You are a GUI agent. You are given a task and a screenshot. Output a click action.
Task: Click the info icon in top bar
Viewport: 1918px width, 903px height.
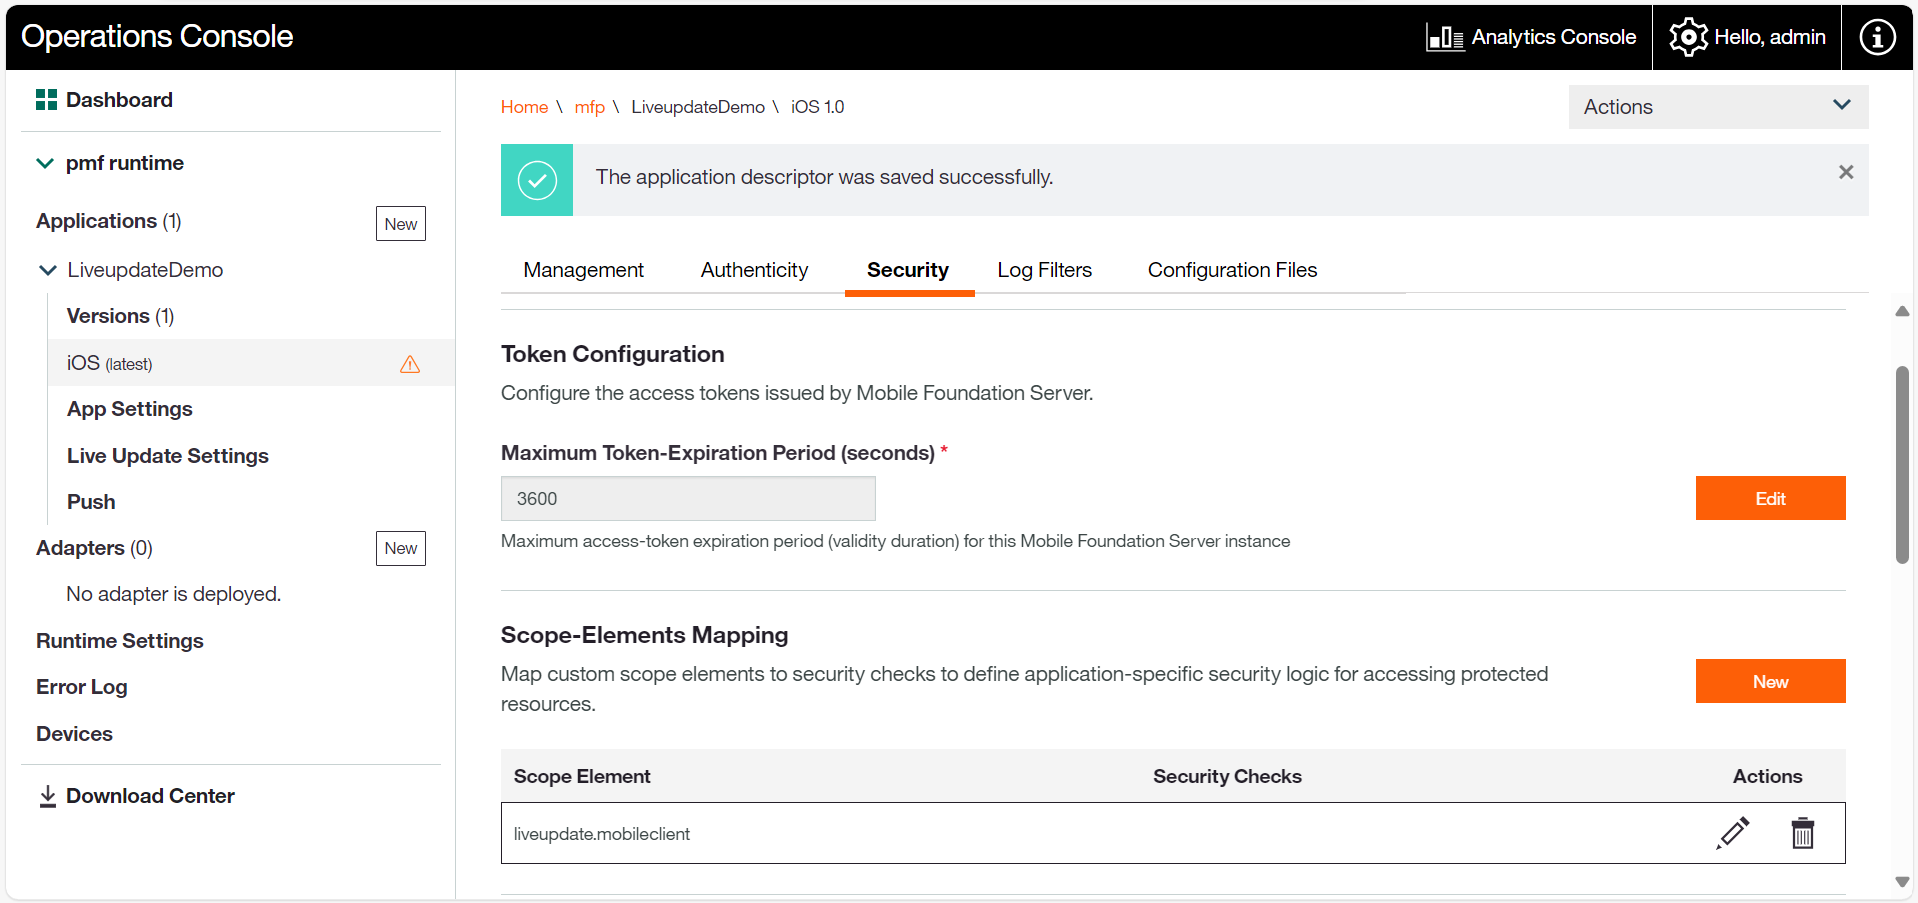(x=1876, y=37)
